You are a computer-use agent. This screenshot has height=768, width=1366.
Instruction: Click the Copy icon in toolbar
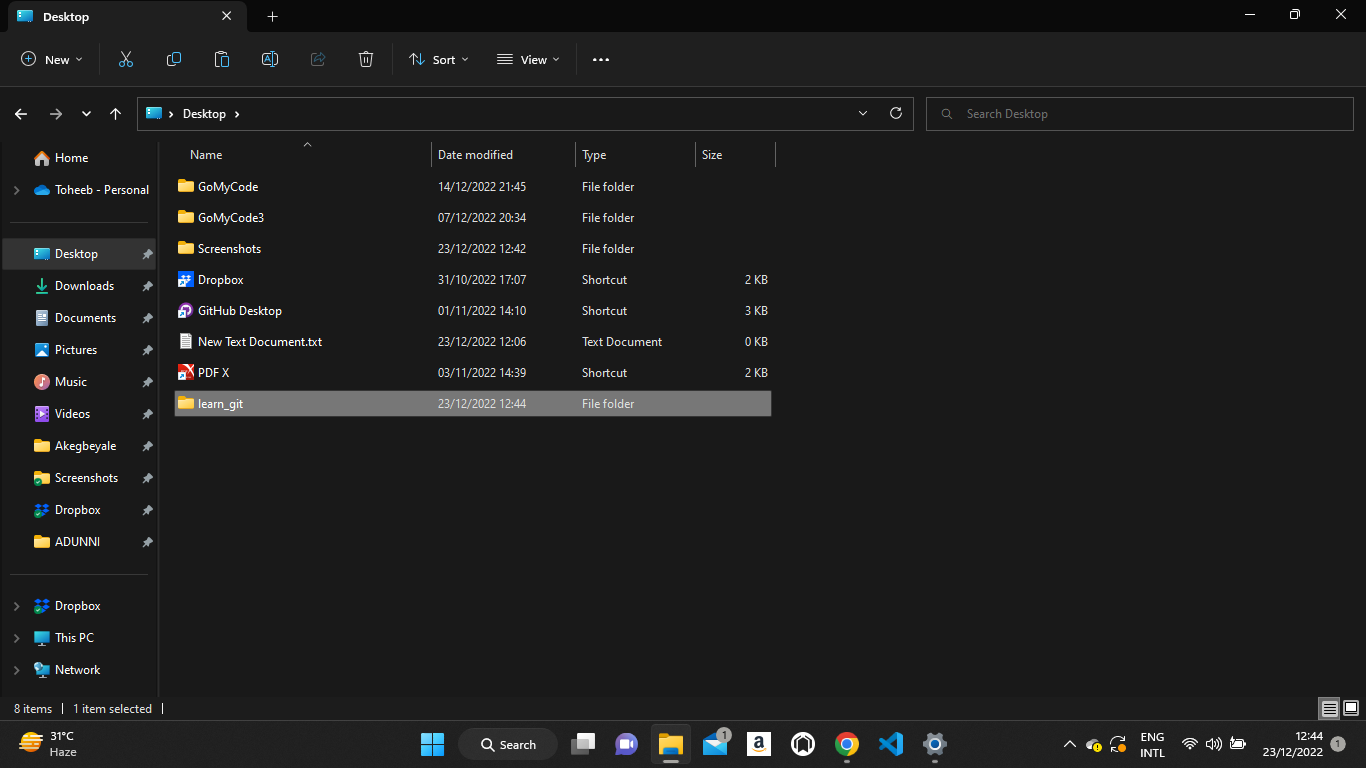[174, 60]
